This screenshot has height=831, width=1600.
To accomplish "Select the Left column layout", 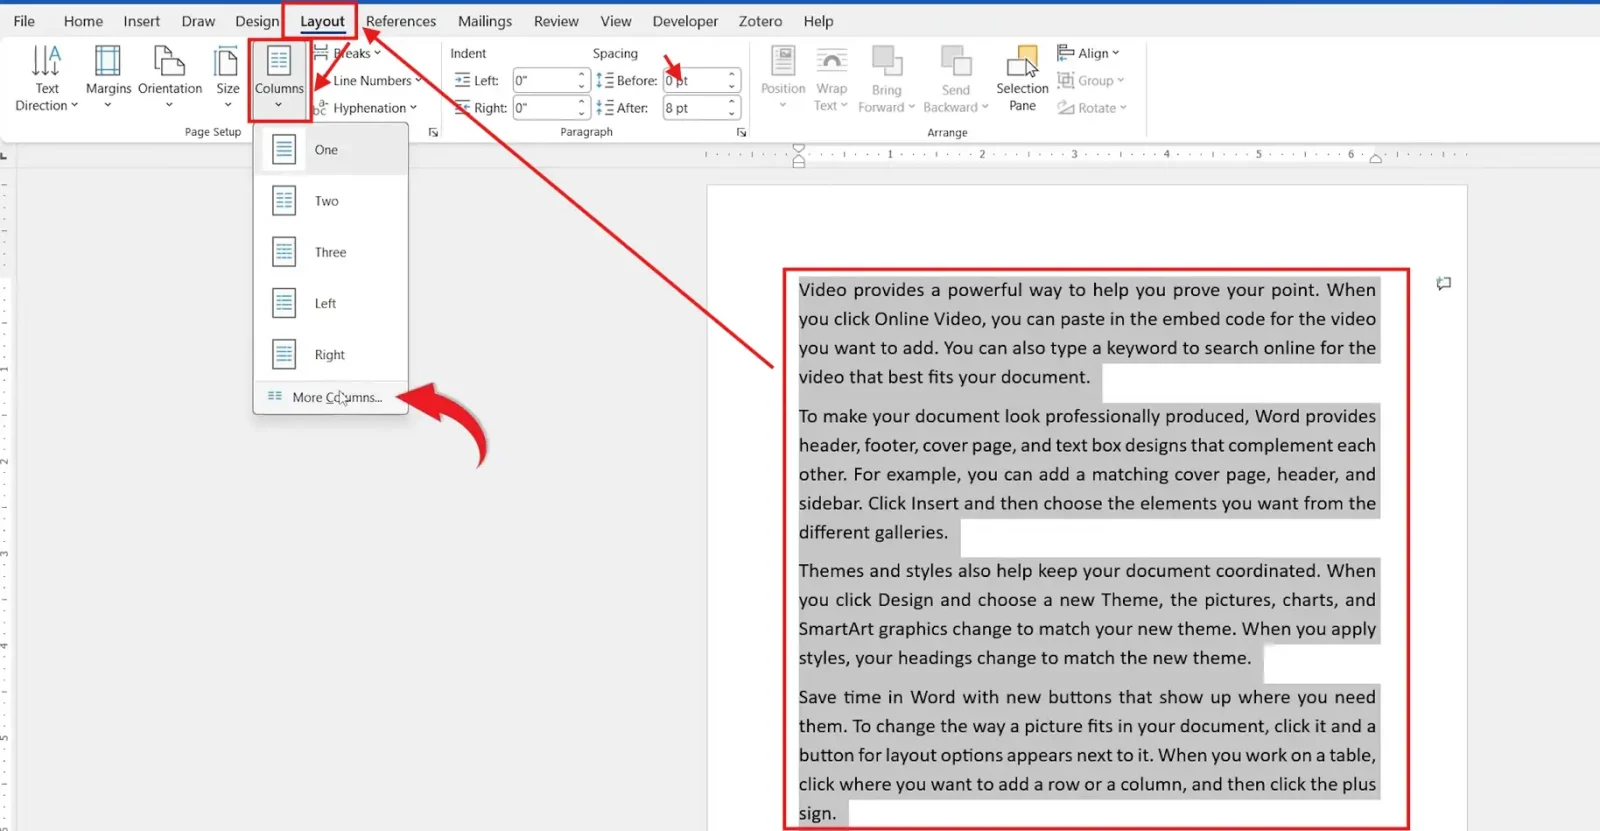I will coord(331,303).
